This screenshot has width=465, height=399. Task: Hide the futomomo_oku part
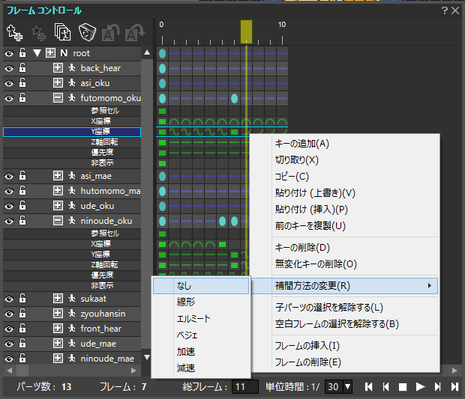9,98
